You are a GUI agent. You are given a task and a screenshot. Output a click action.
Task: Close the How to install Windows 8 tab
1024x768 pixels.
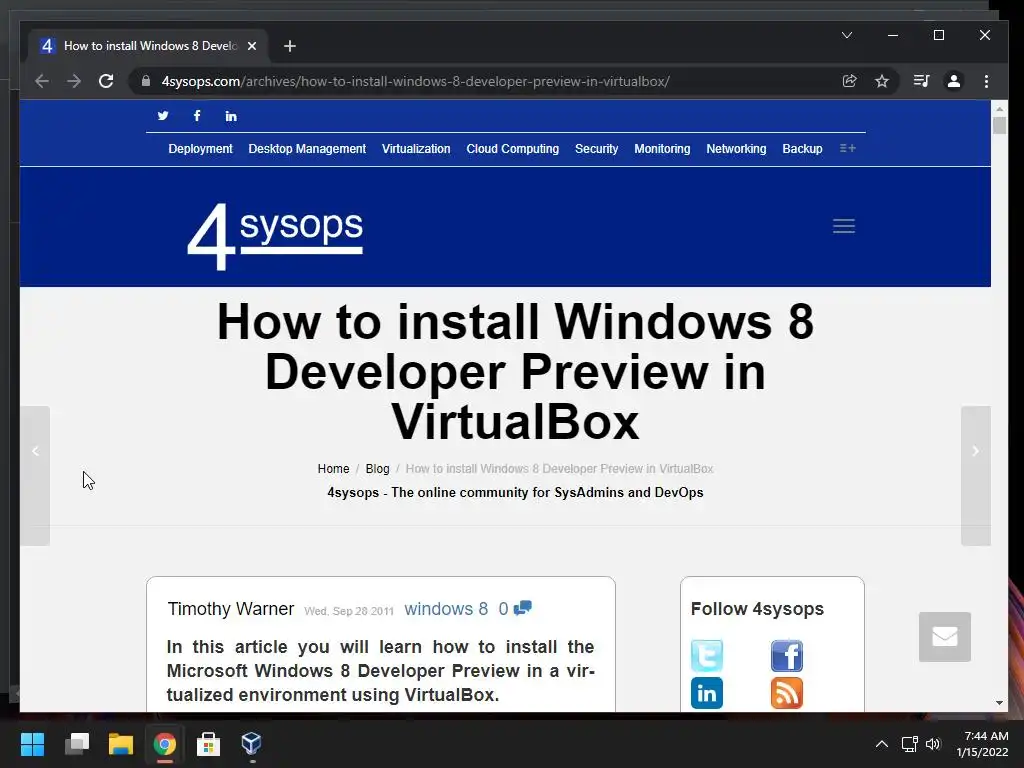click(252, 46)
